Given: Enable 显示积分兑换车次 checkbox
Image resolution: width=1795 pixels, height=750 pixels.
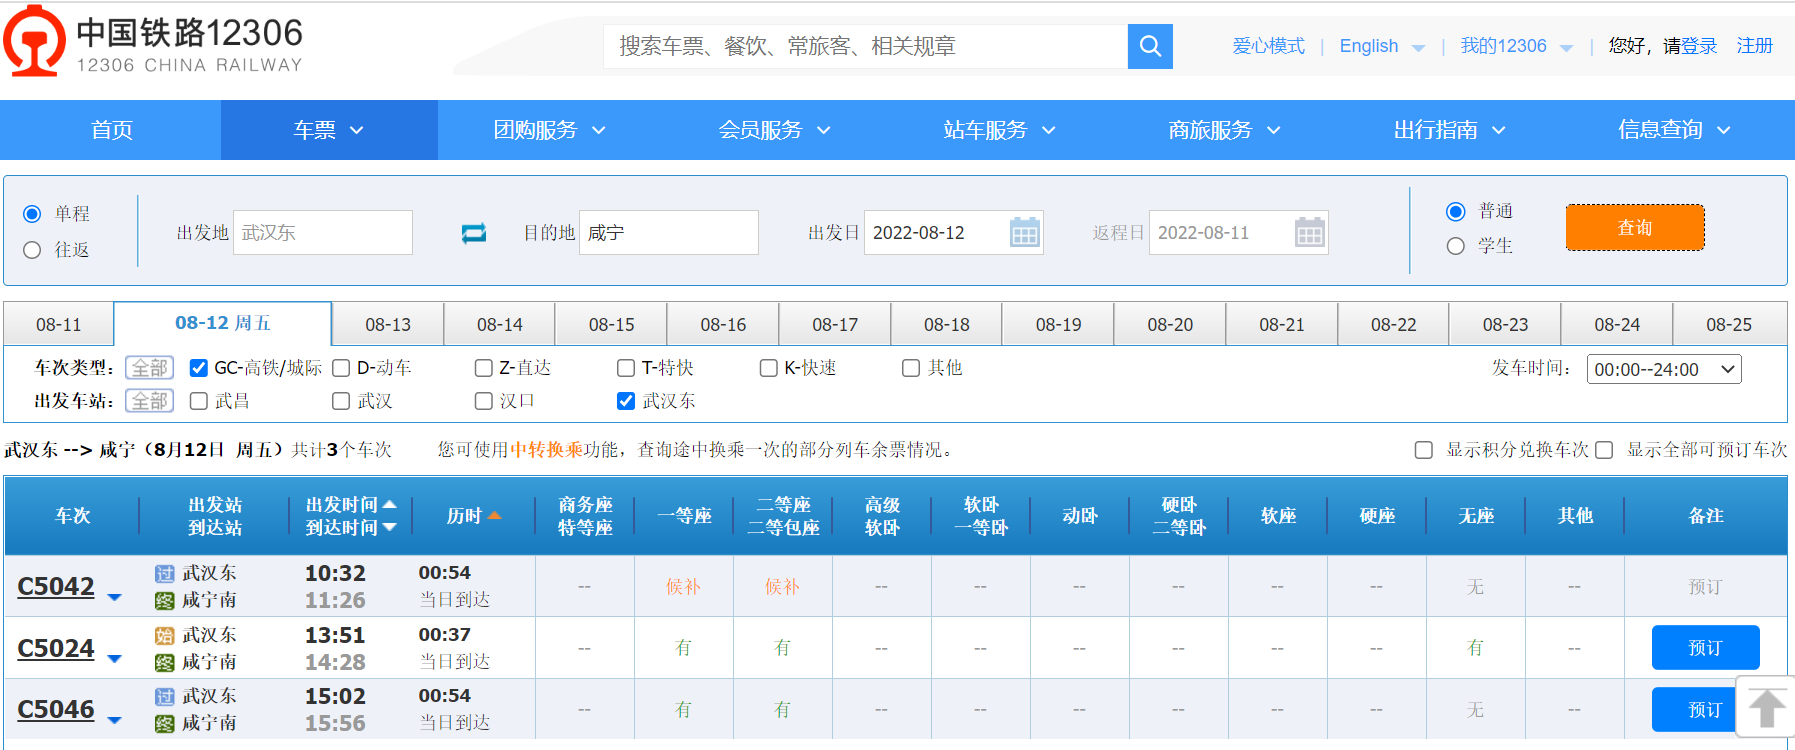Looking at the screenshot, I should pyautogui.click(x=1424, y=450).
